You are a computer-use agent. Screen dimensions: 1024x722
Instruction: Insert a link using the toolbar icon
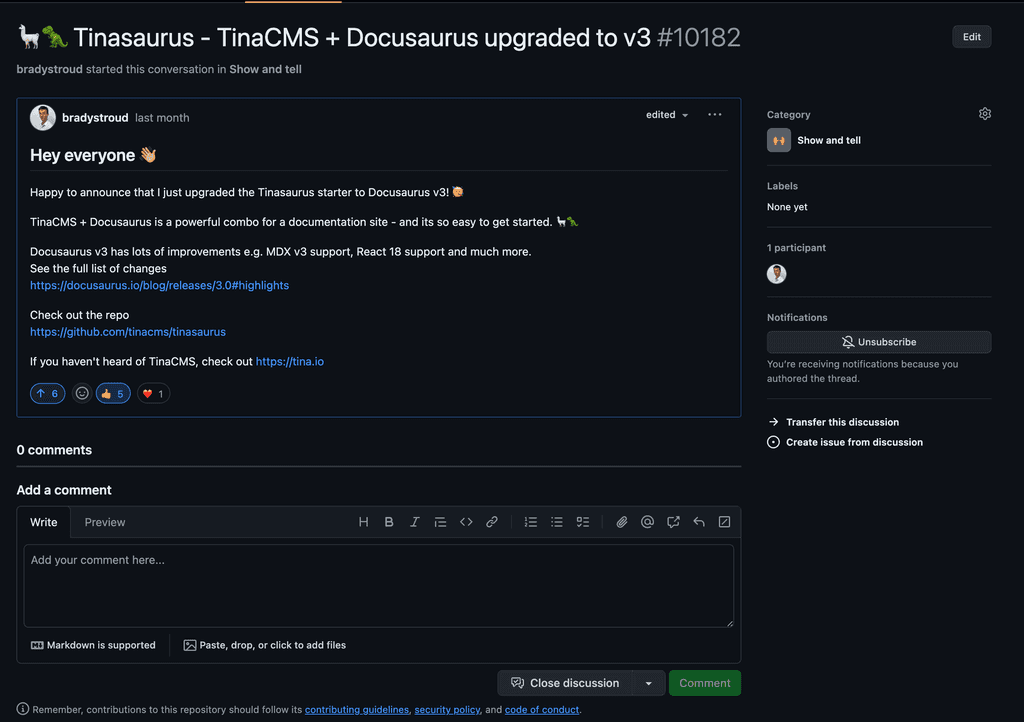[x=491, y=521]
